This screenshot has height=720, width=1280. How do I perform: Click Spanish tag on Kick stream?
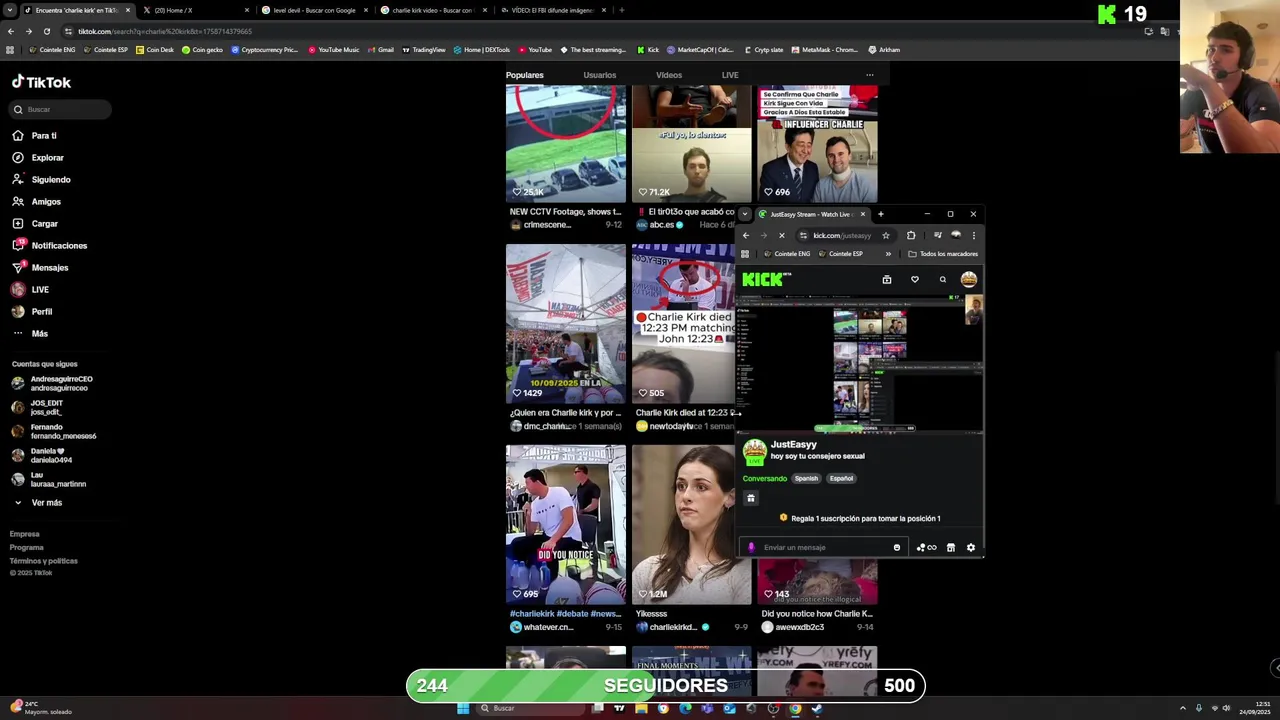pos(806,479)
